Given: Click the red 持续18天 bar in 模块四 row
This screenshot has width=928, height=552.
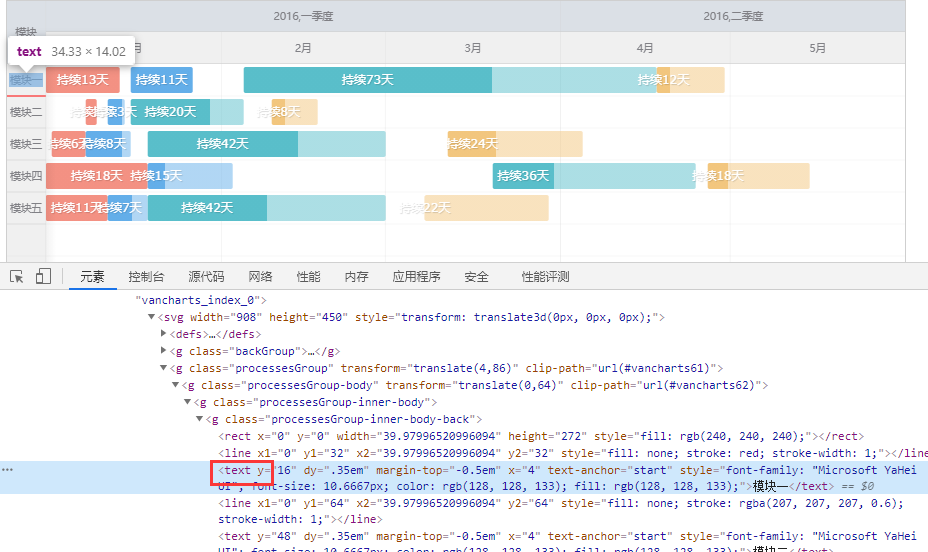Looking at the screenshot, I should (x=96, y=176).
